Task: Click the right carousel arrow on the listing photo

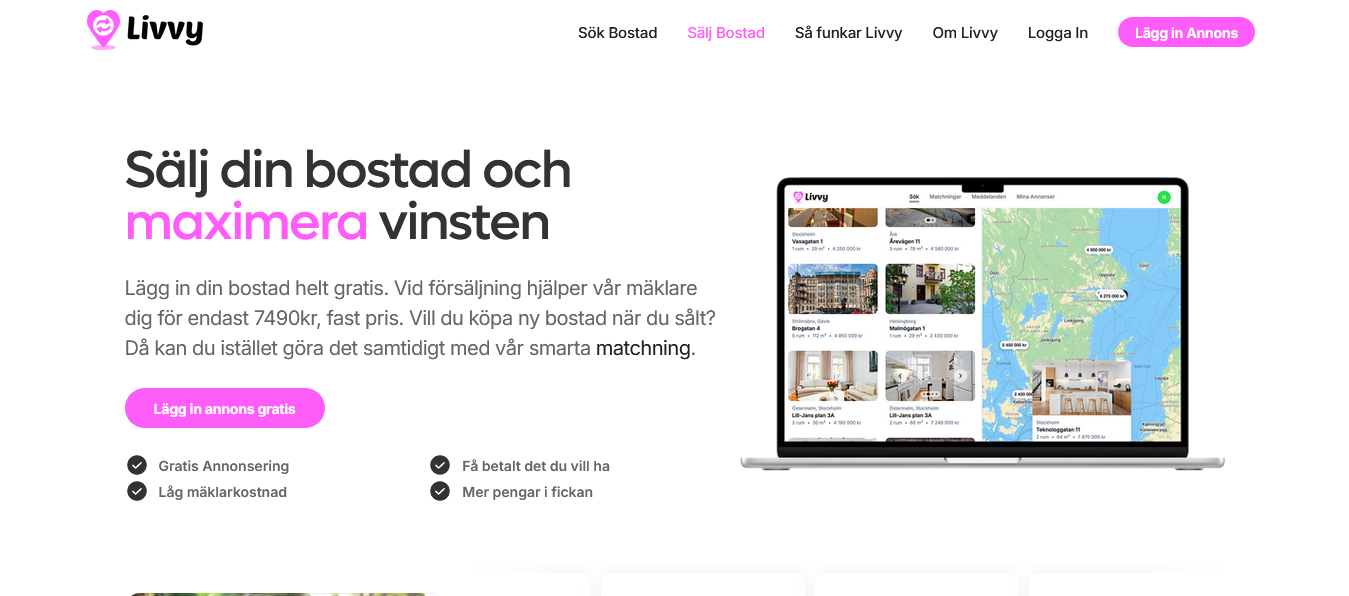Action: coord(960,376)
